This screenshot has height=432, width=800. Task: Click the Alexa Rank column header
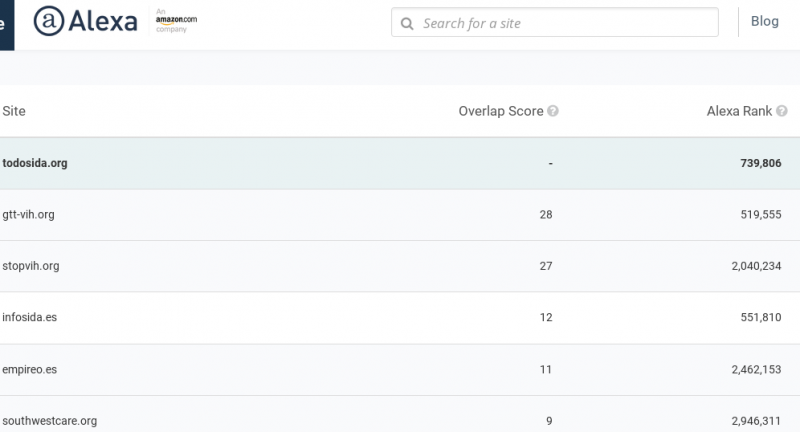point(739,111)
